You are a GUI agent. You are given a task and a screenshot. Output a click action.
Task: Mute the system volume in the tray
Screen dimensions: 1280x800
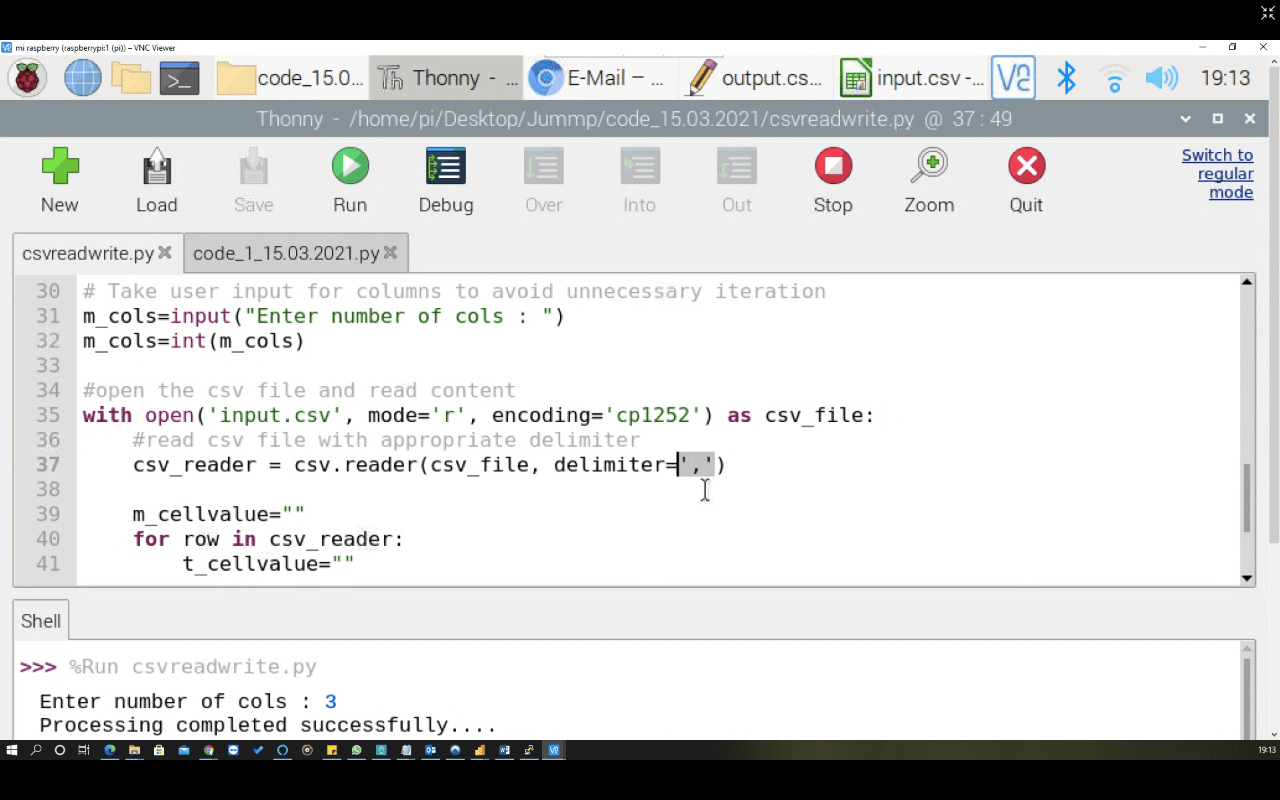pos(1162,77)
